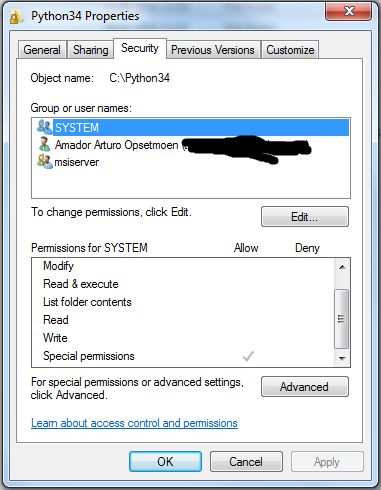
Task: Open Advanced permission settings
Action: (305, 387)
